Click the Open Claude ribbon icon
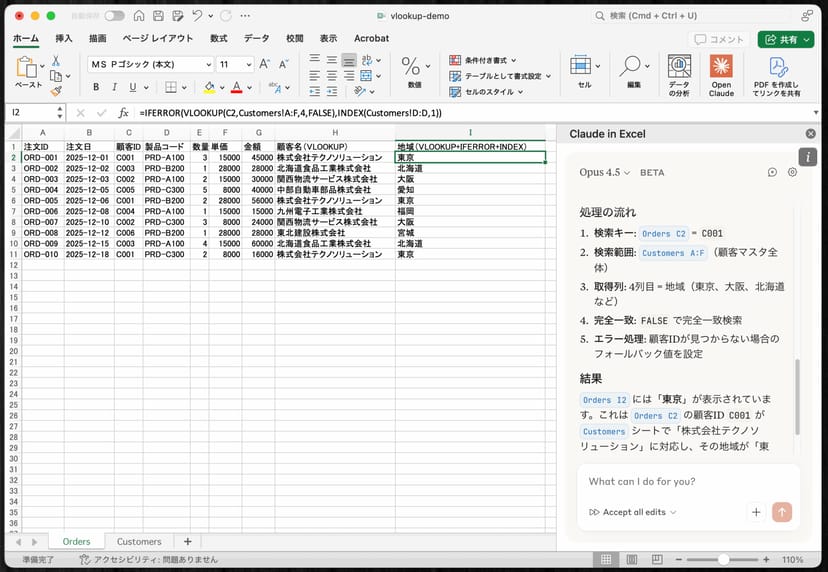 click(721, 72)
